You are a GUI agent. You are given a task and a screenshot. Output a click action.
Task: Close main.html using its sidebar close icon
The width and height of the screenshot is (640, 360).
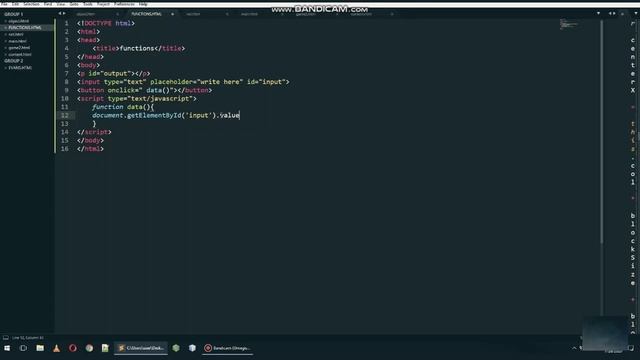pos(5,41)
